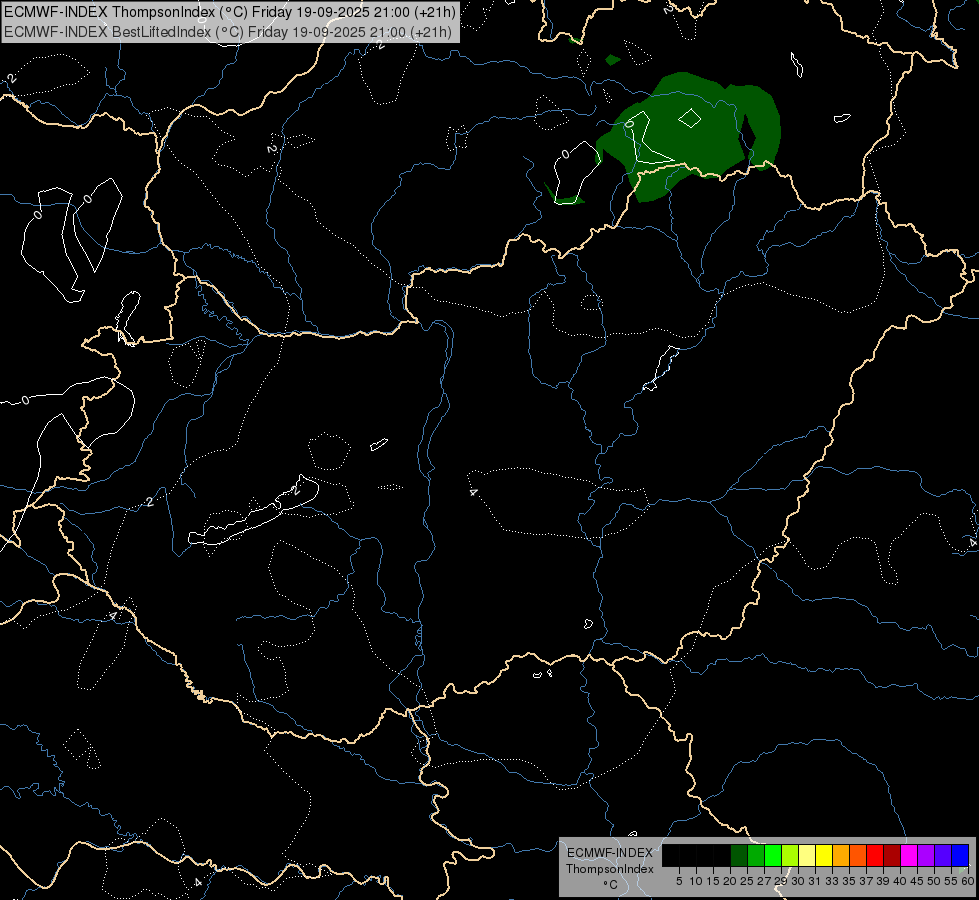Select the bright green 27-29 legend swatch
This screenshot has width=979, height=900.
[x=773, y=855]
